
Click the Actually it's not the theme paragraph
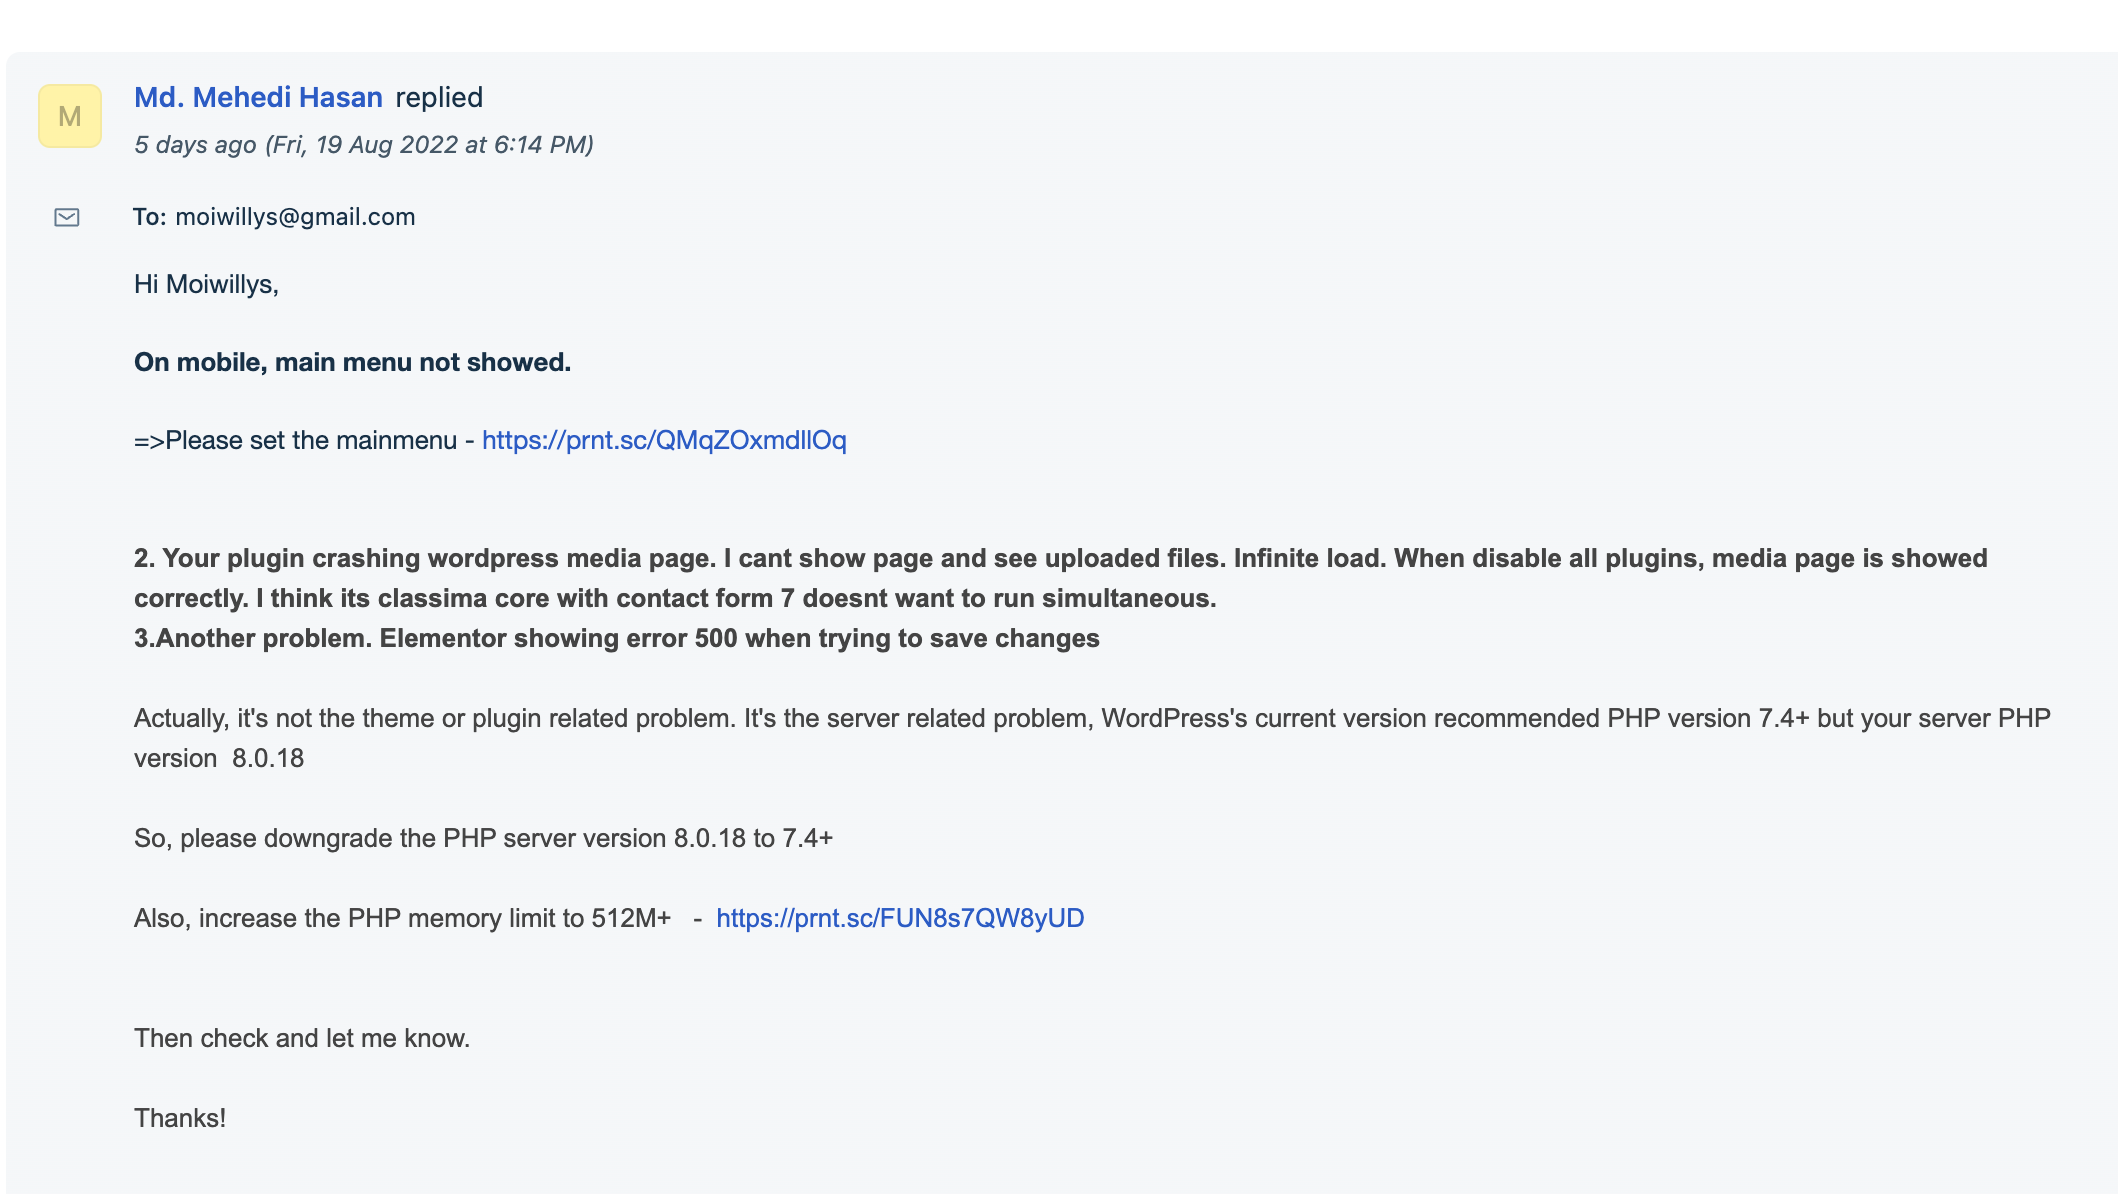tap(1092, 738)
